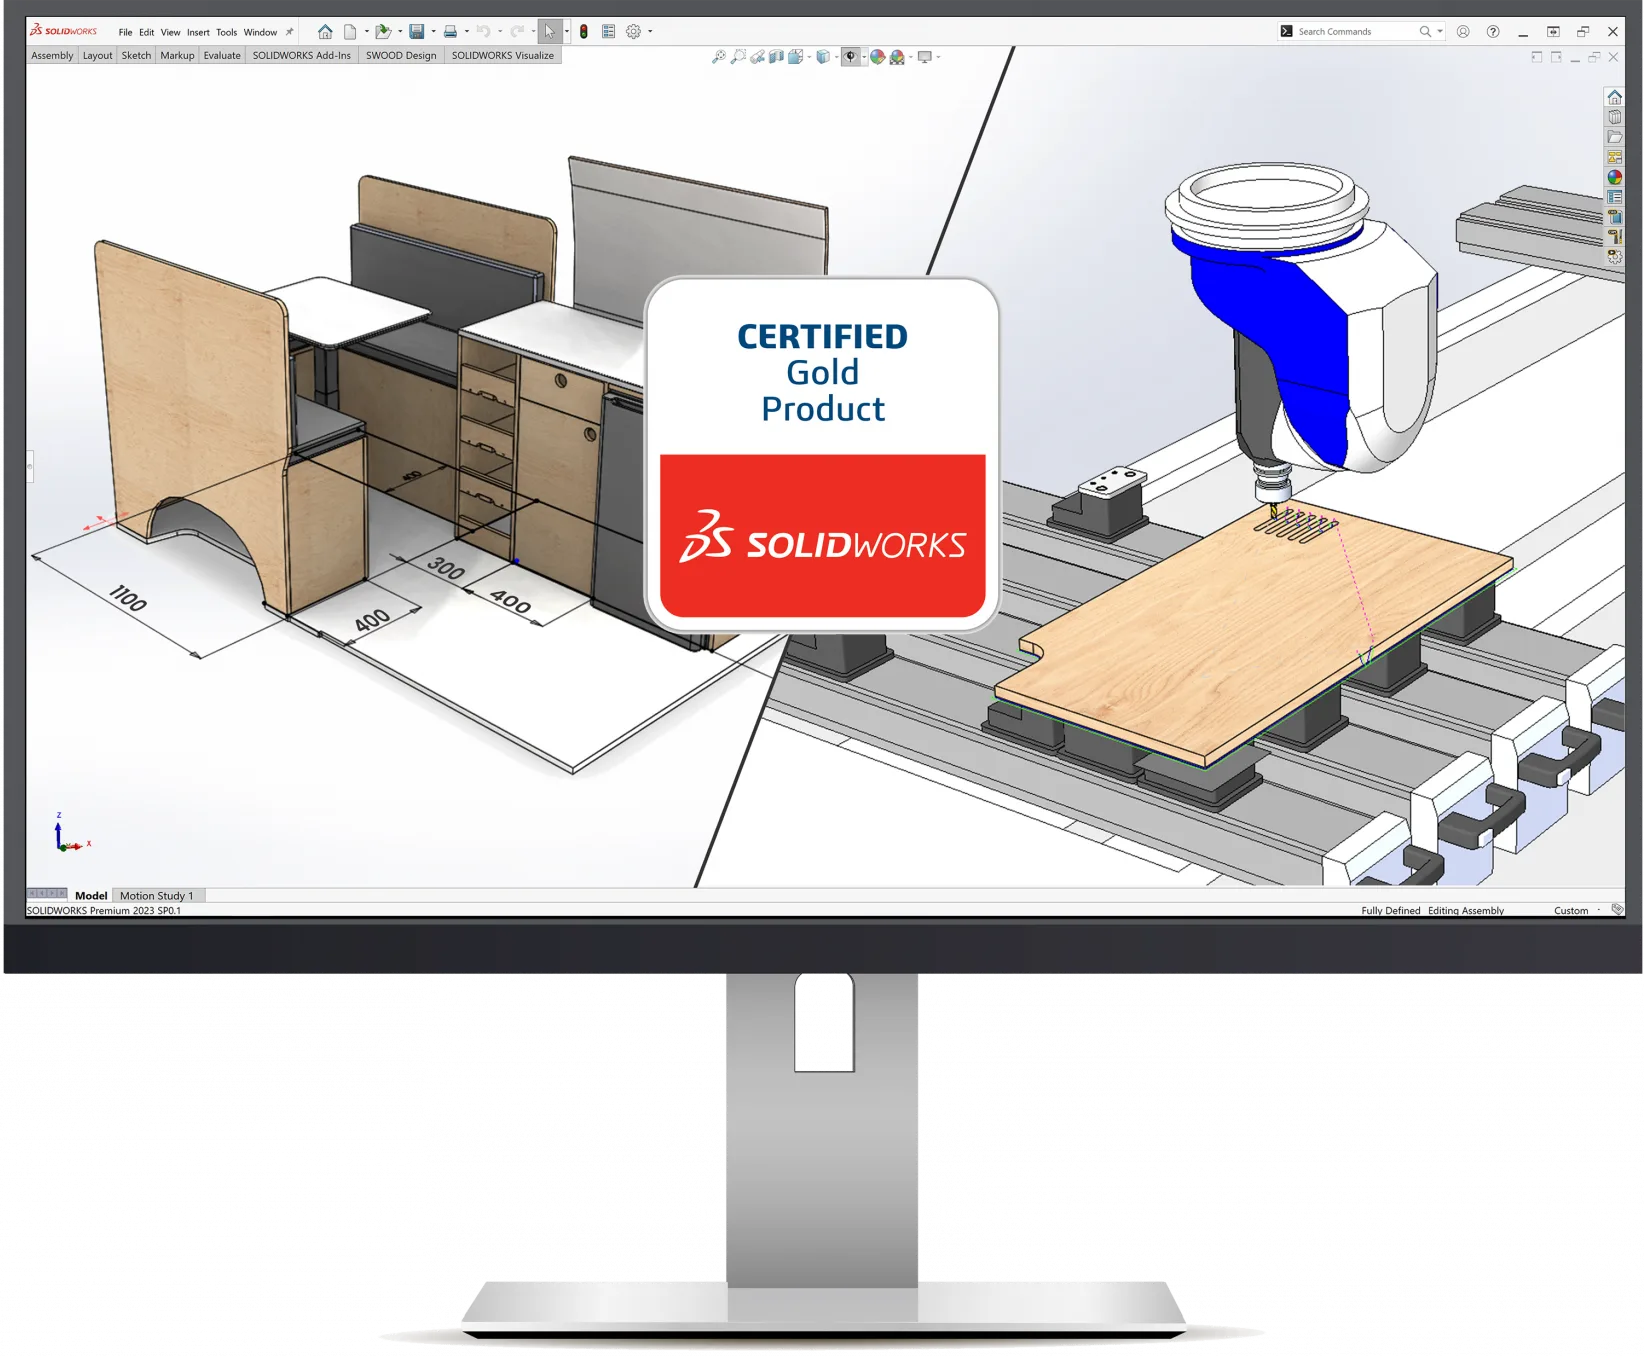Open SOLIDWORKS Resources task pane home icon

click(x=1614, y=97)
